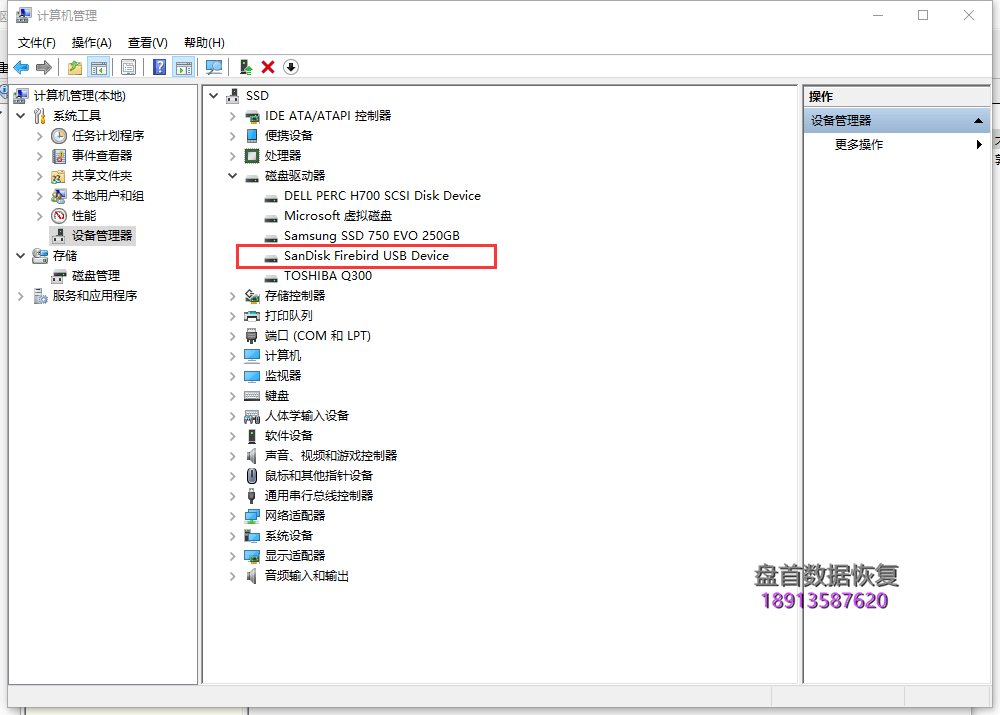
Task: Click the 声音、视频和游戏控制器 speaker icon
Action: 252,456
